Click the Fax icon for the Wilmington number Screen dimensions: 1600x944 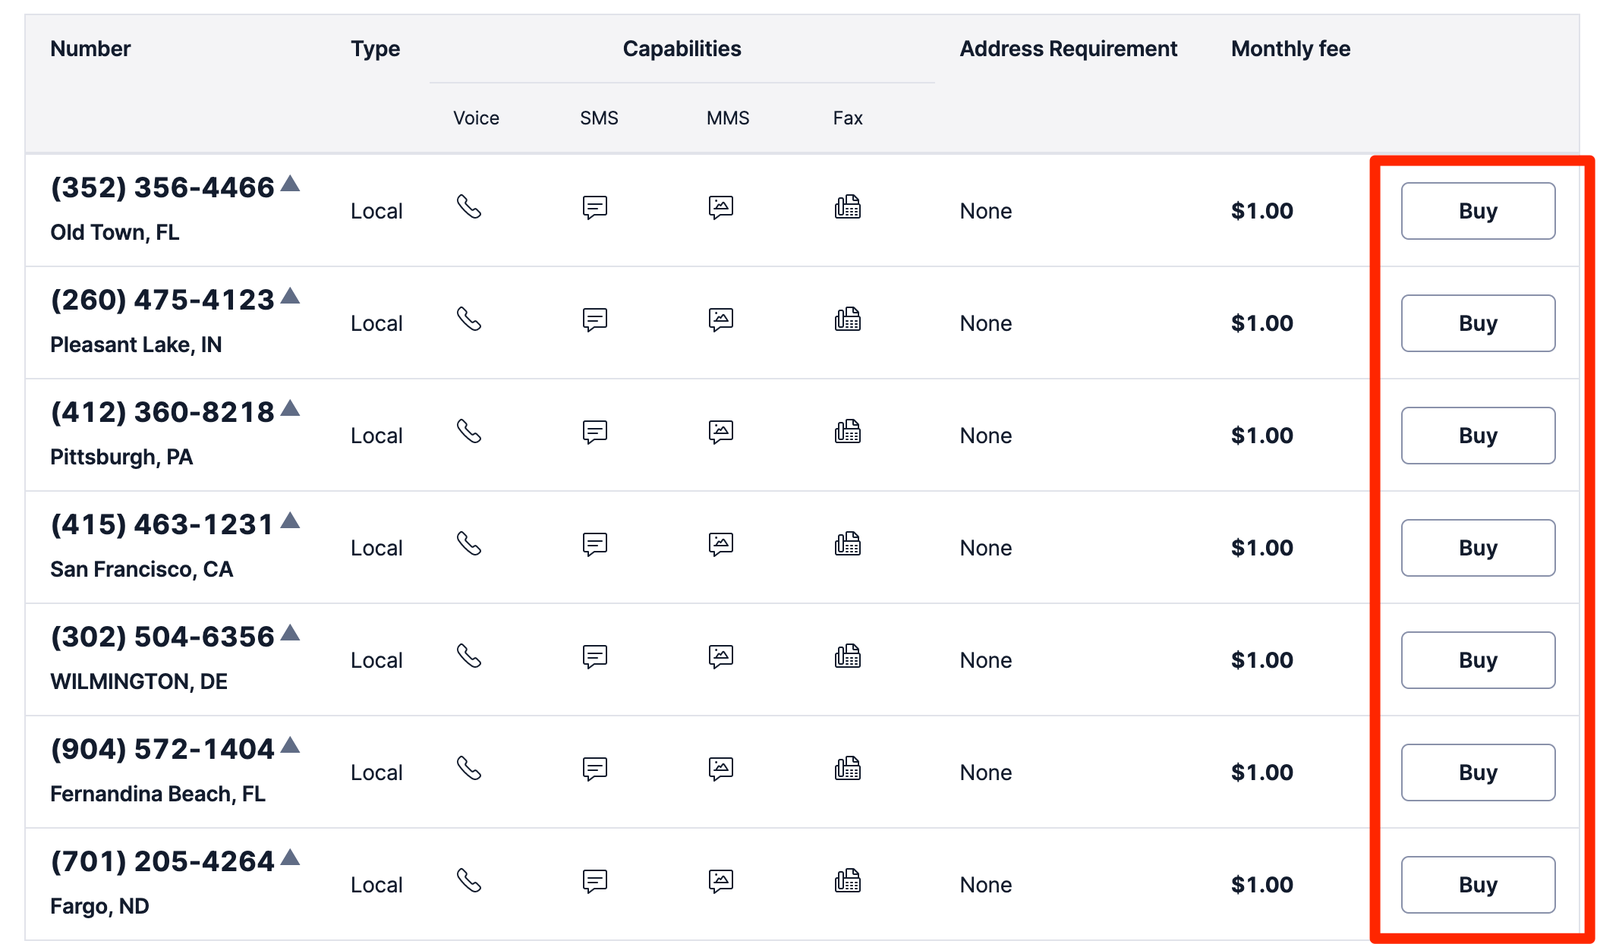(x=847, y=657)
